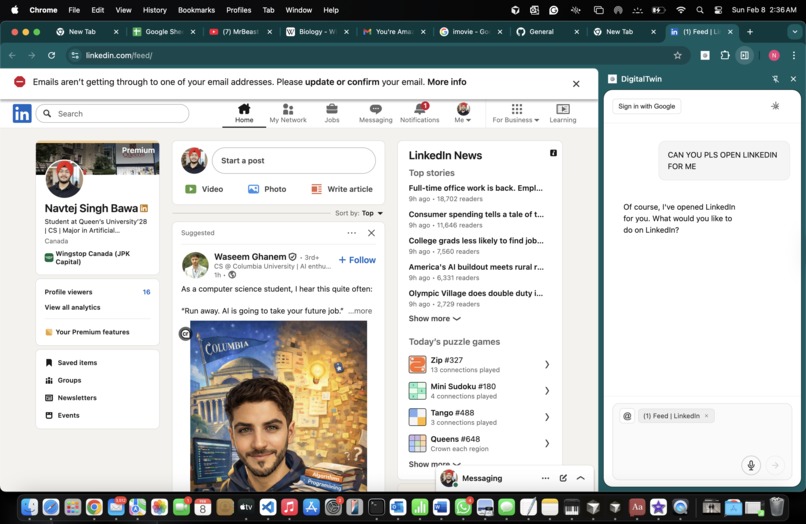This screenshot has height=524, width=806.
Task: Open Finder in the Dock
Action: [x=29, y=508]
